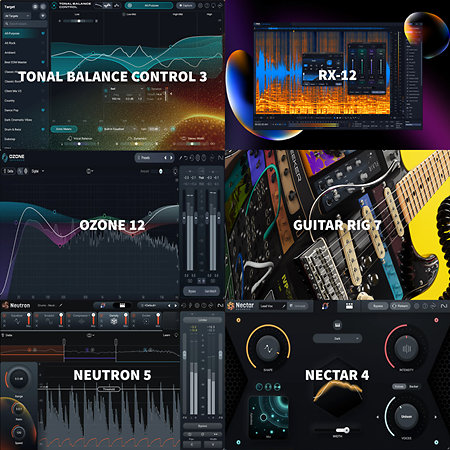Select the Exciter module tile in Neutron
The height and width of the screenshot is (450, 450).
coord(146,320)
